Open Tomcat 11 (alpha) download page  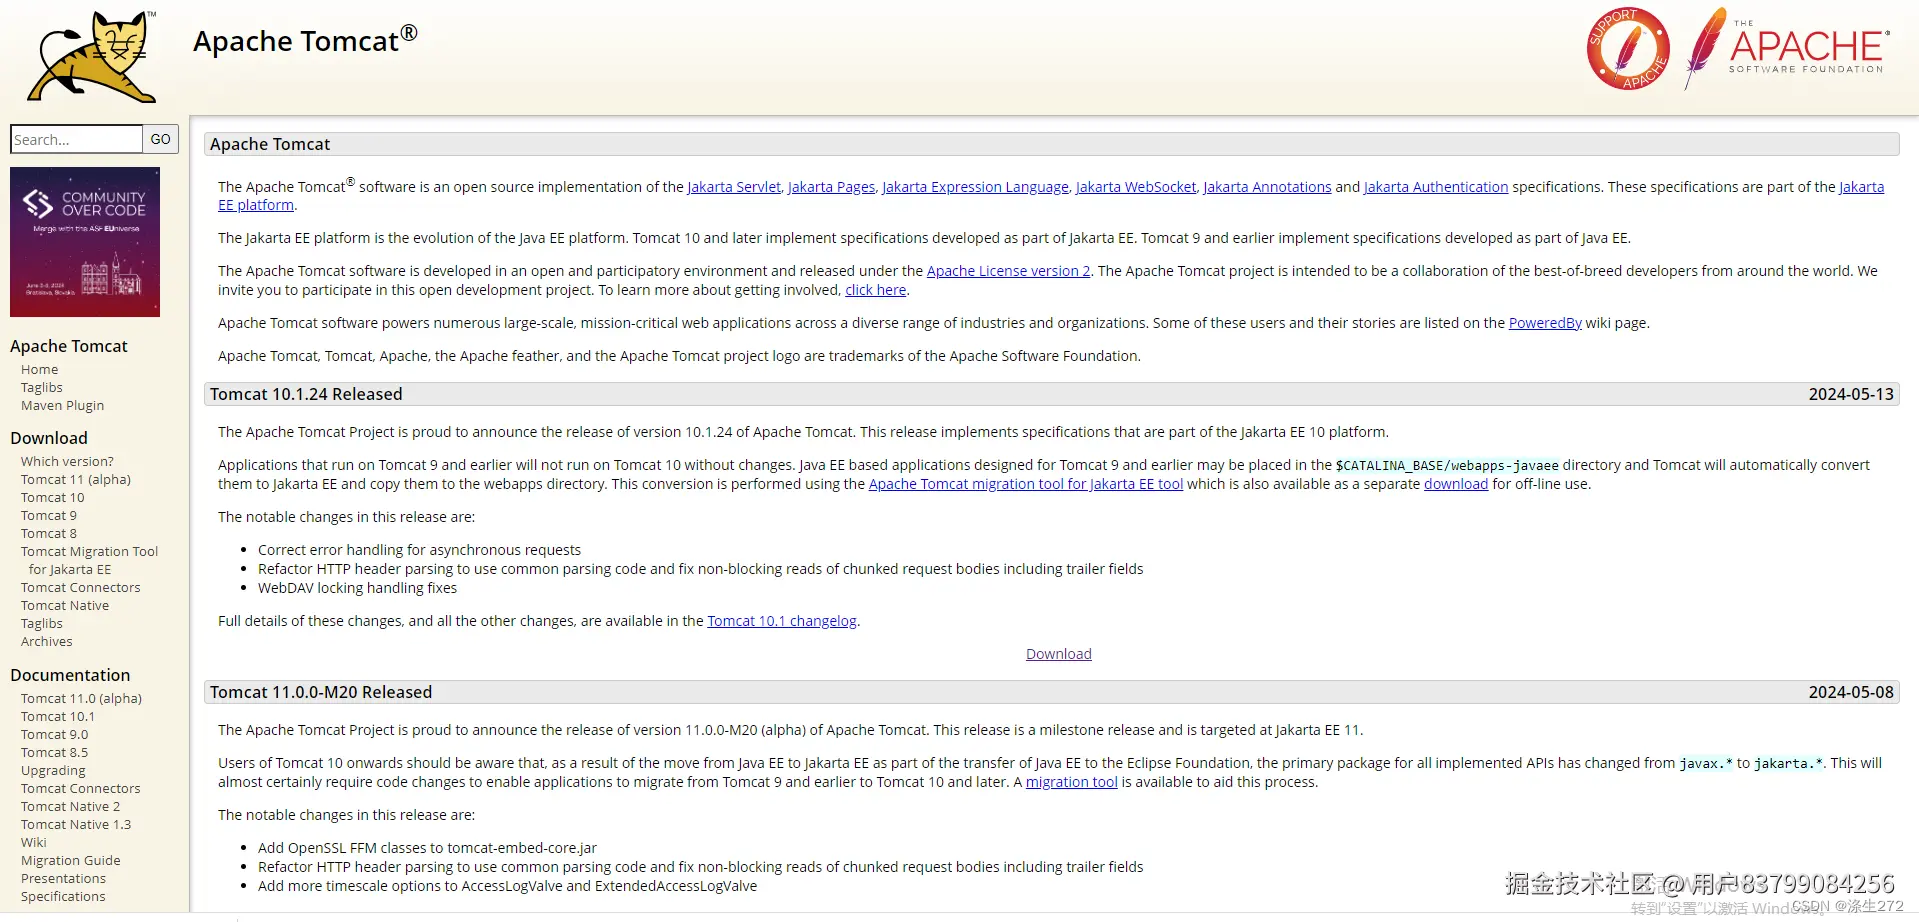tap(76, 479)
